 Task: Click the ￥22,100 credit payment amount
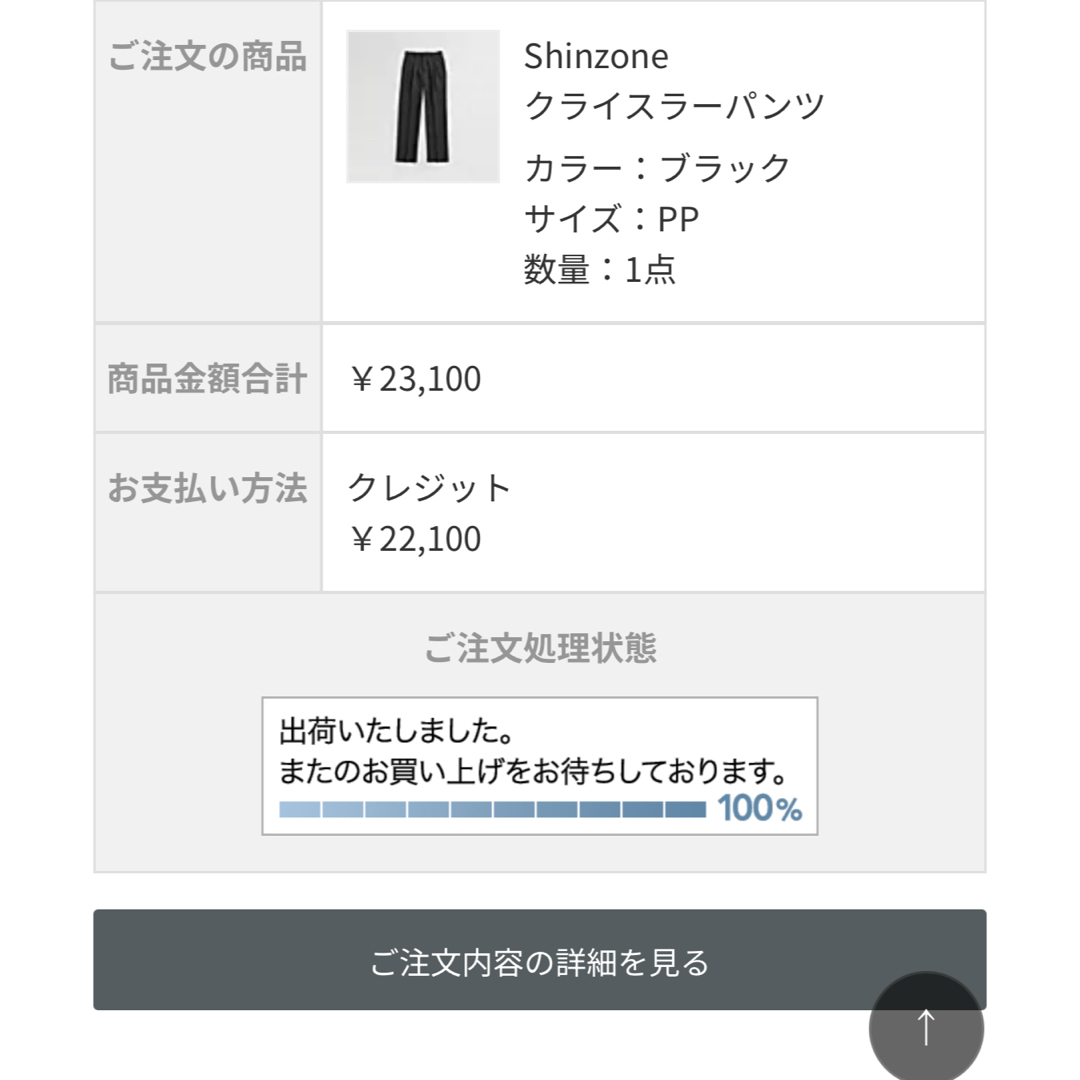[415, 539]
